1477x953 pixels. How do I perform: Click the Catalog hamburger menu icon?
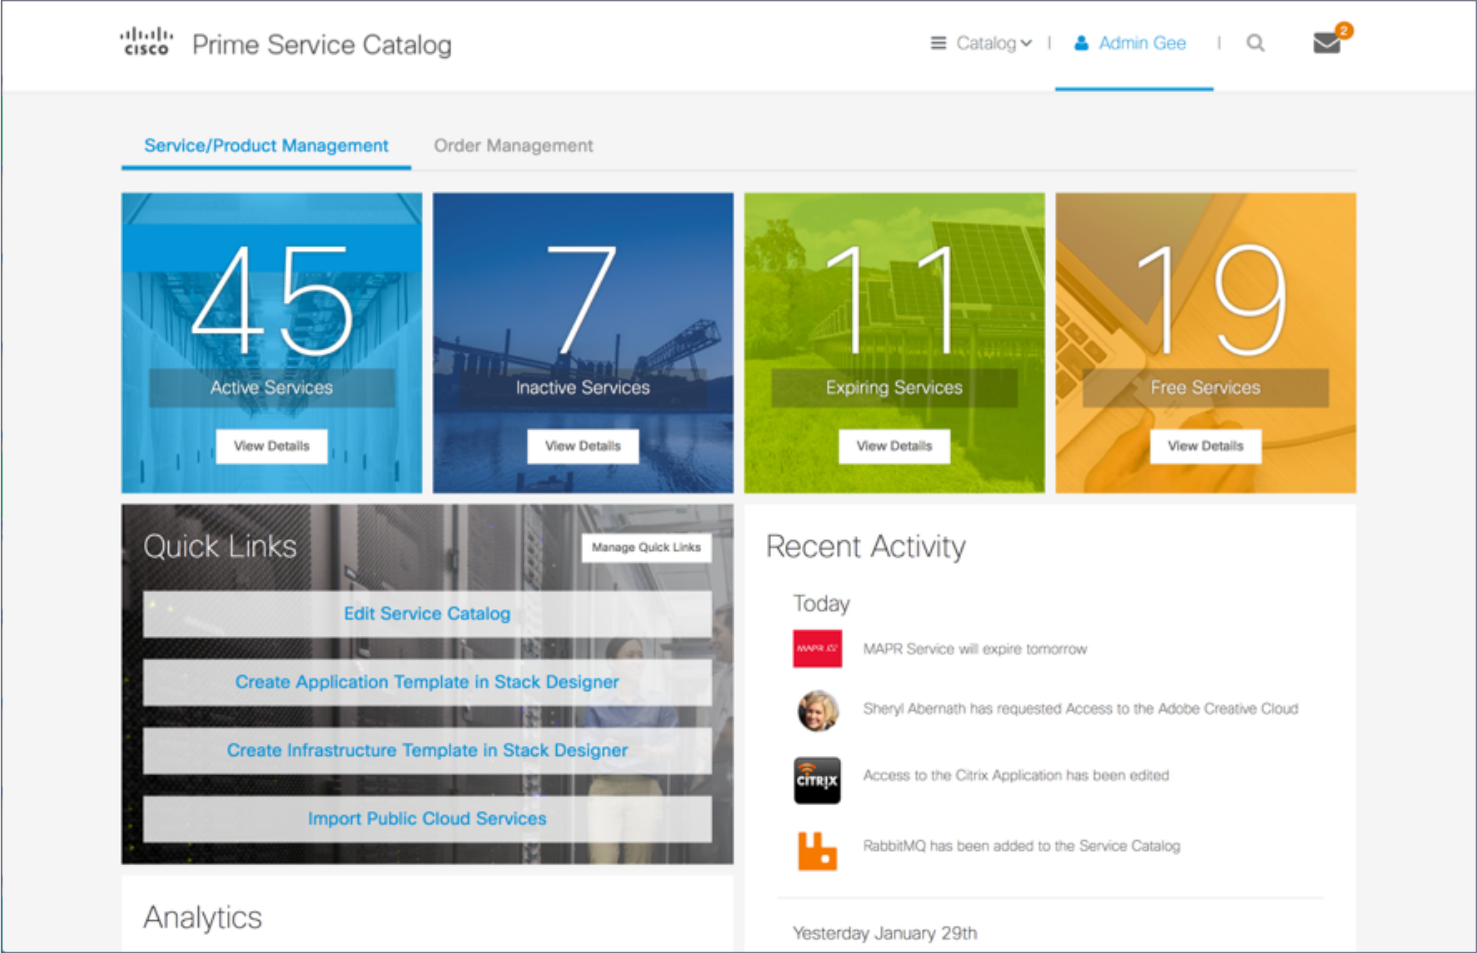coord(938,43)
